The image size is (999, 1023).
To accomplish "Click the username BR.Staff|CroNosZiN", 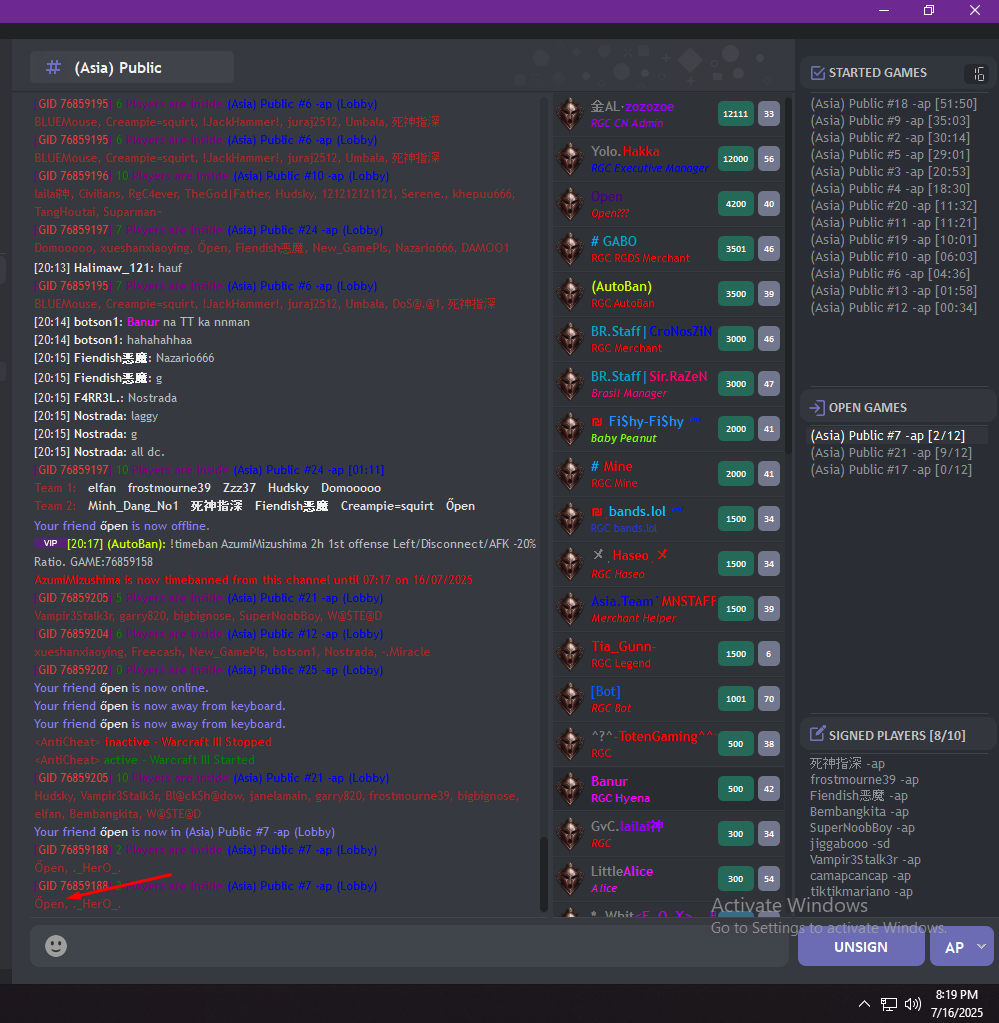I will pyautogui.click(x=651, y=331).
